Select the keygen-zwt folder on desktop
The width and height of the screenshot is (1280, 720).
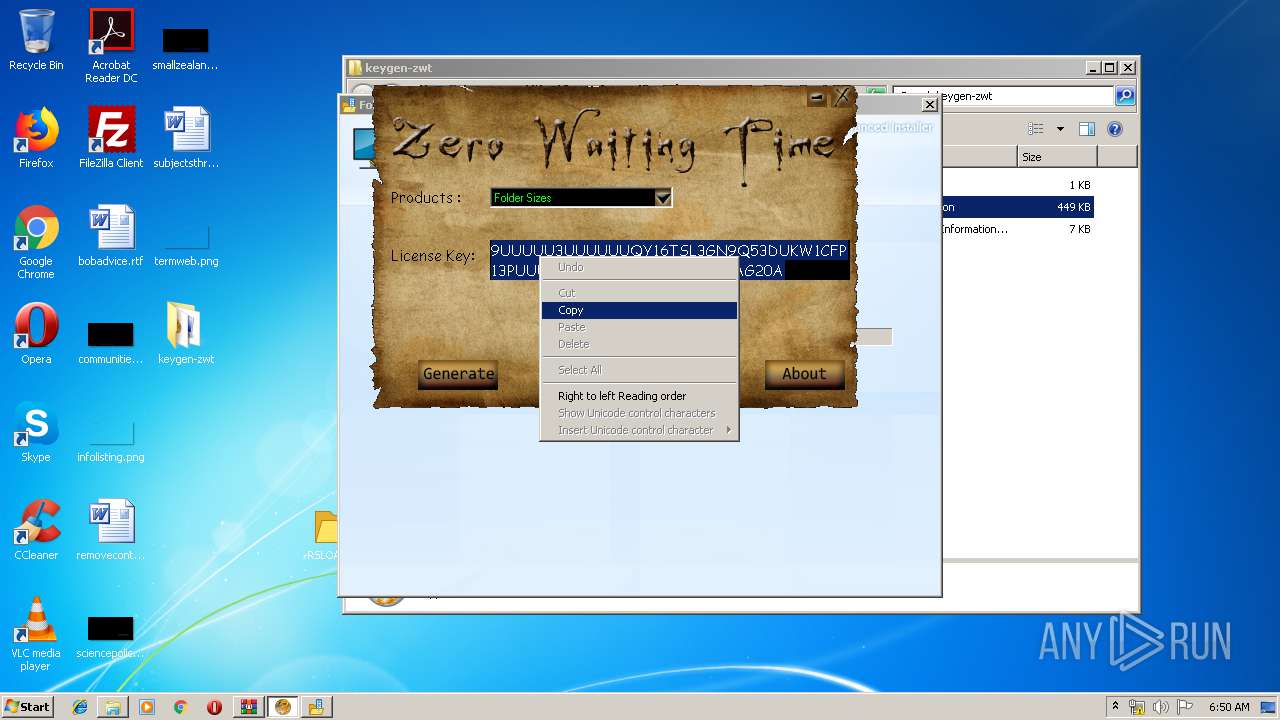186,334
